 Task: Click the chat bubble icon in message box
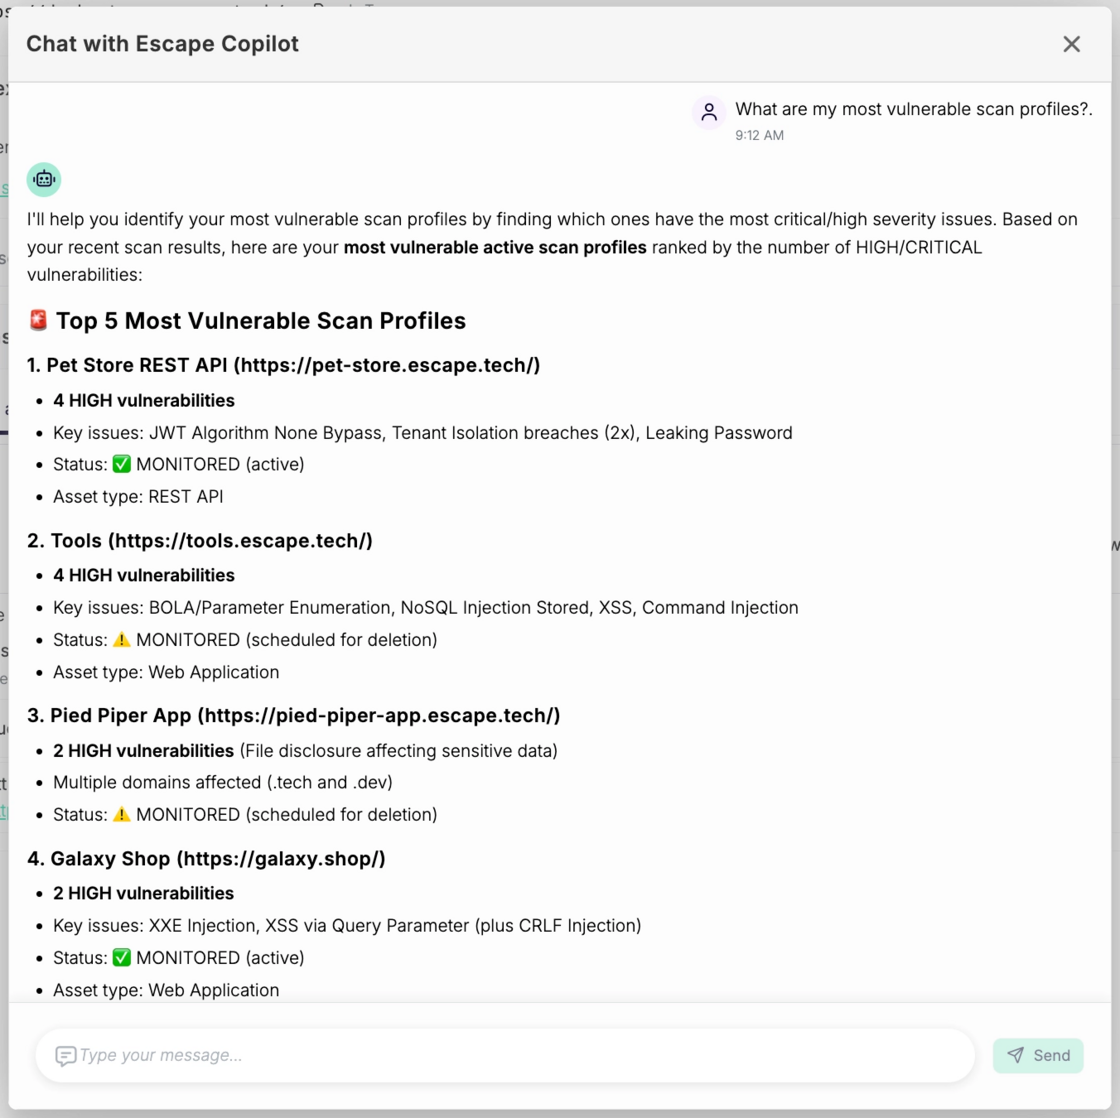pyautogui.click(x=66, y=1055)
